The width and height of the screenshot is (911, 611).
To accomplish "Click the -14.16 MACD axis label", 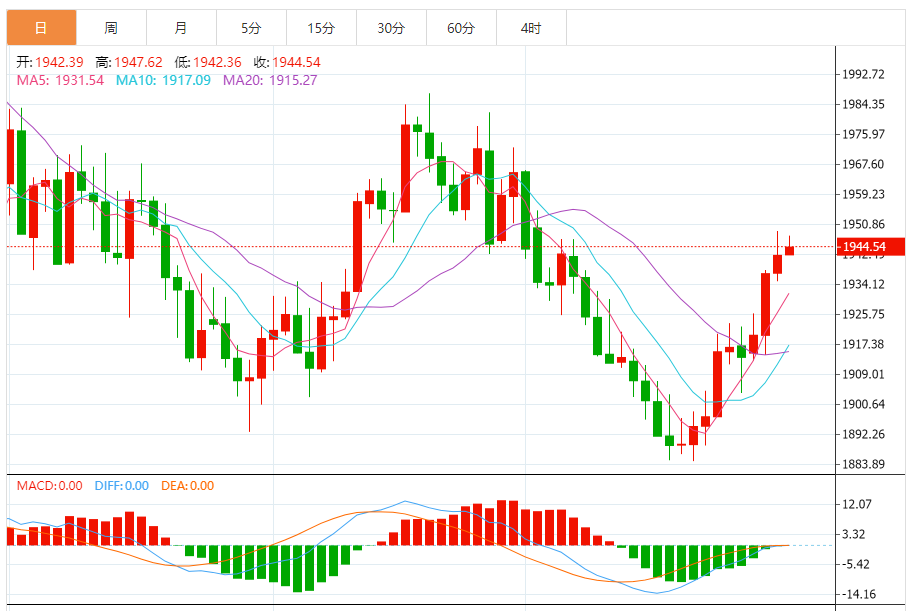I will [859, 594].
